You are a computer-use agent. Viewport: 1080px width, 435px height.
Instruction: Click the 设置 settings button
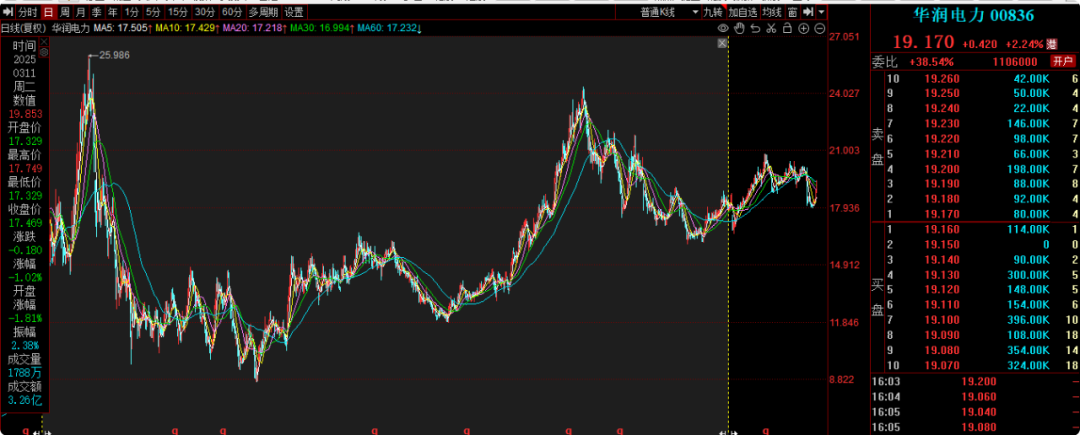click(x=293, y=12)
